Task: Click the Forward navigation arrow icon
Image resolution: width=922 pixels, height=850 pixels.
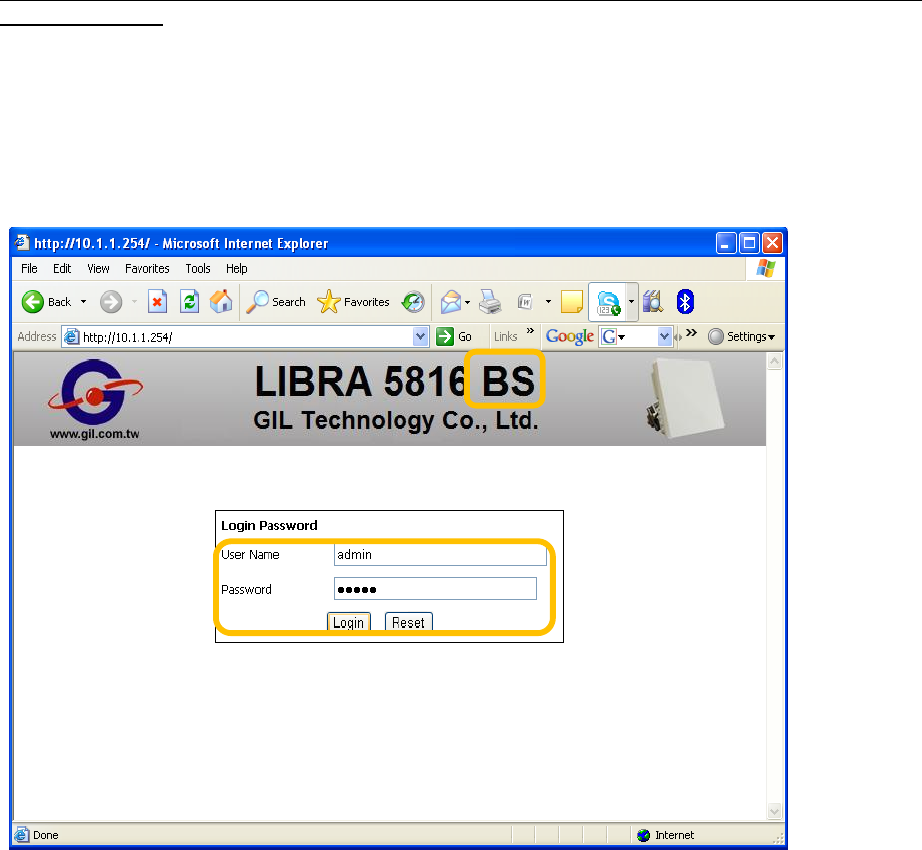Action: tap(111, 302)
